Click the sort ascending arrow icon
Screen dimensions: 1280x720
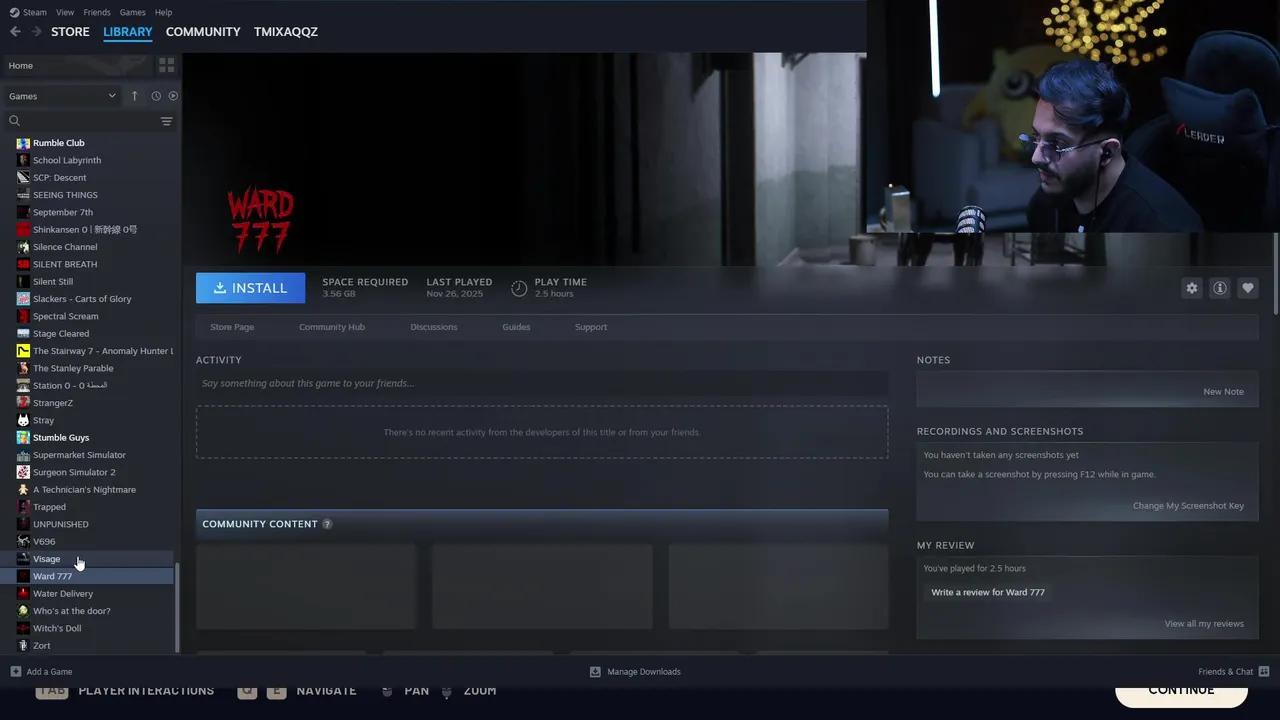pos(135,96)
